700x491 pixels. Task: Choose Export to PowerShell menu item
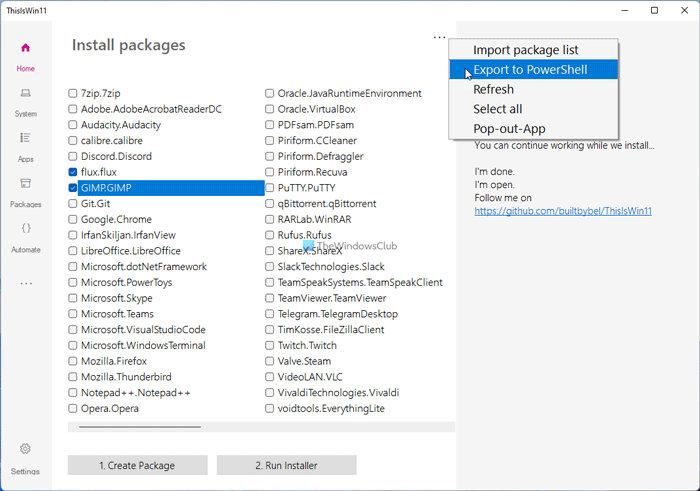click(x=533, y=70)
